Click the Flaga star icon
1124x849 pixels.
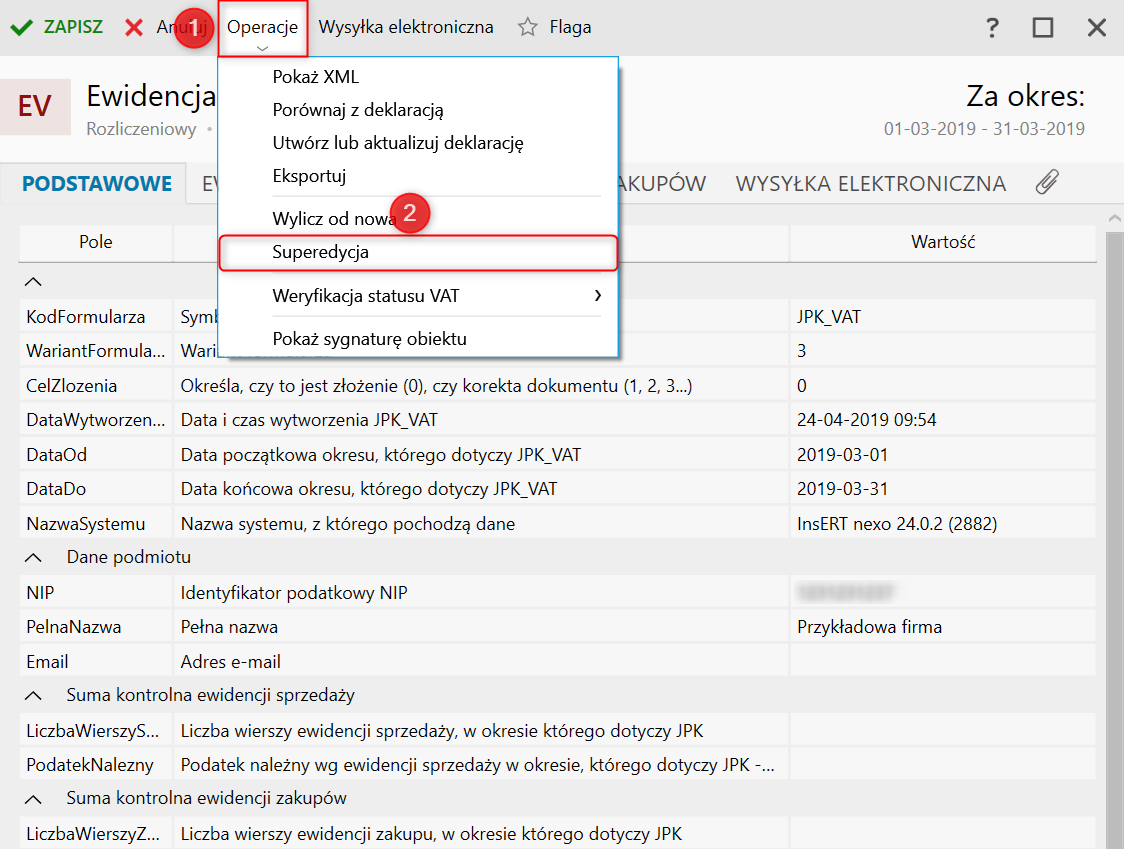coord(528,27)
